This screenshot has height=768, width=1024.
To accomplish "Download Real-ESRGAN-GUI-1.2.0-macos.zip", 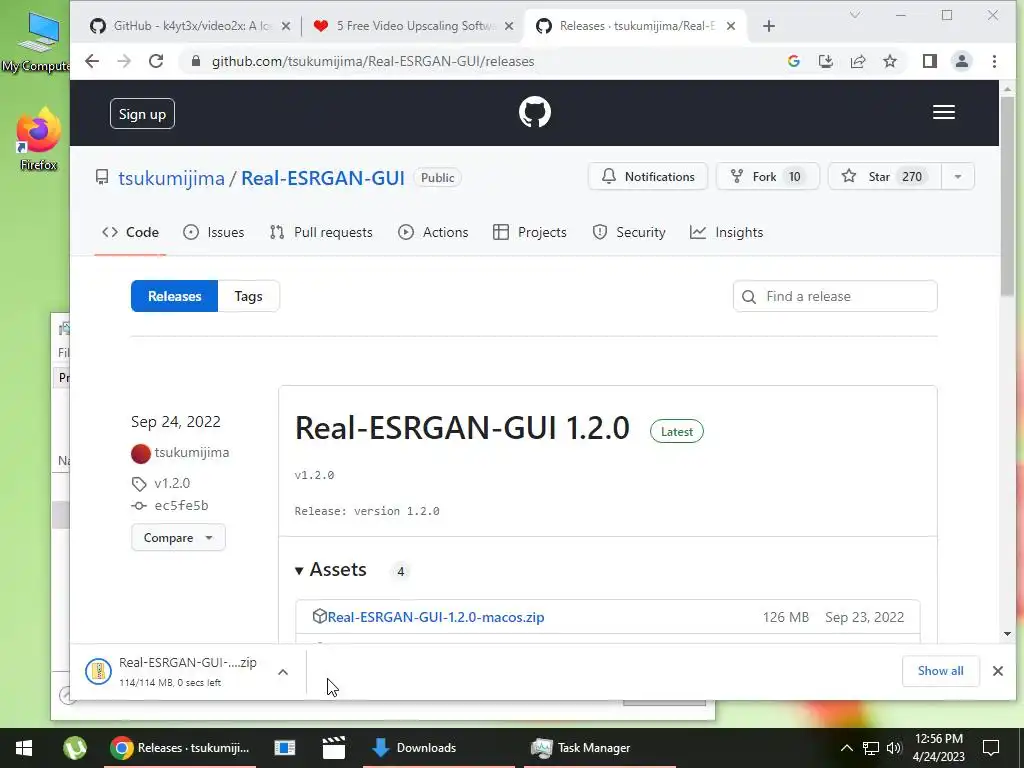I will tap(436, 617).
